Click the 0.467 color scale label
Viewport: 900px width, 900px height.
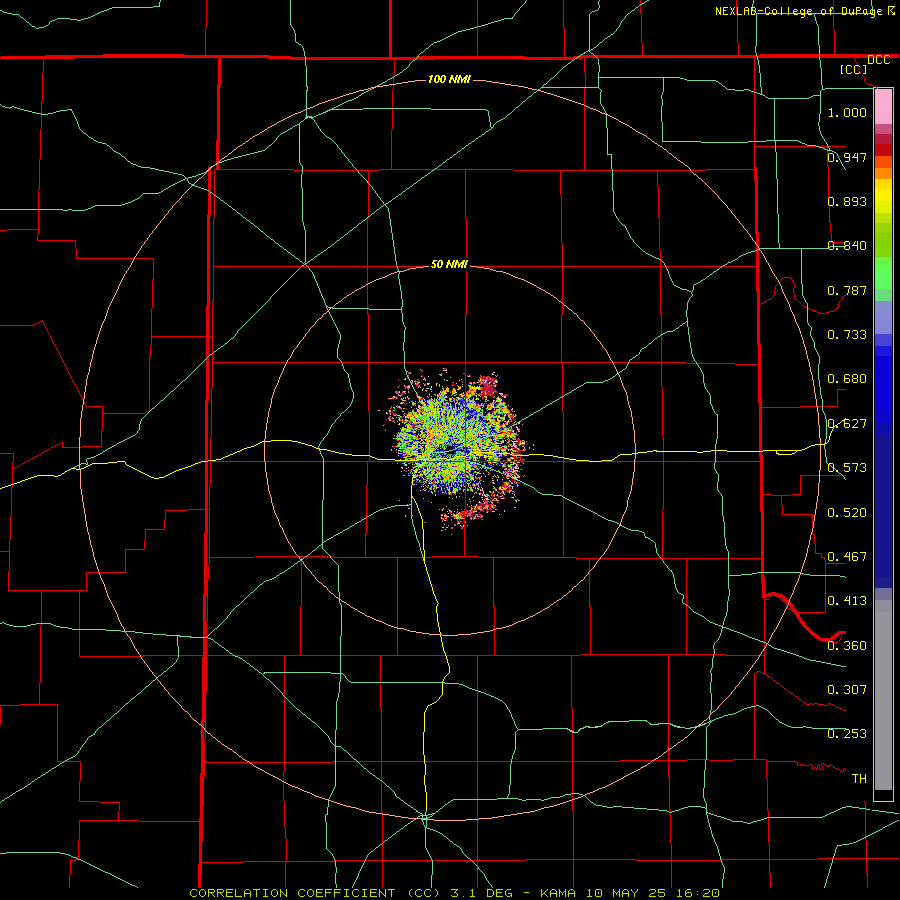847,556
